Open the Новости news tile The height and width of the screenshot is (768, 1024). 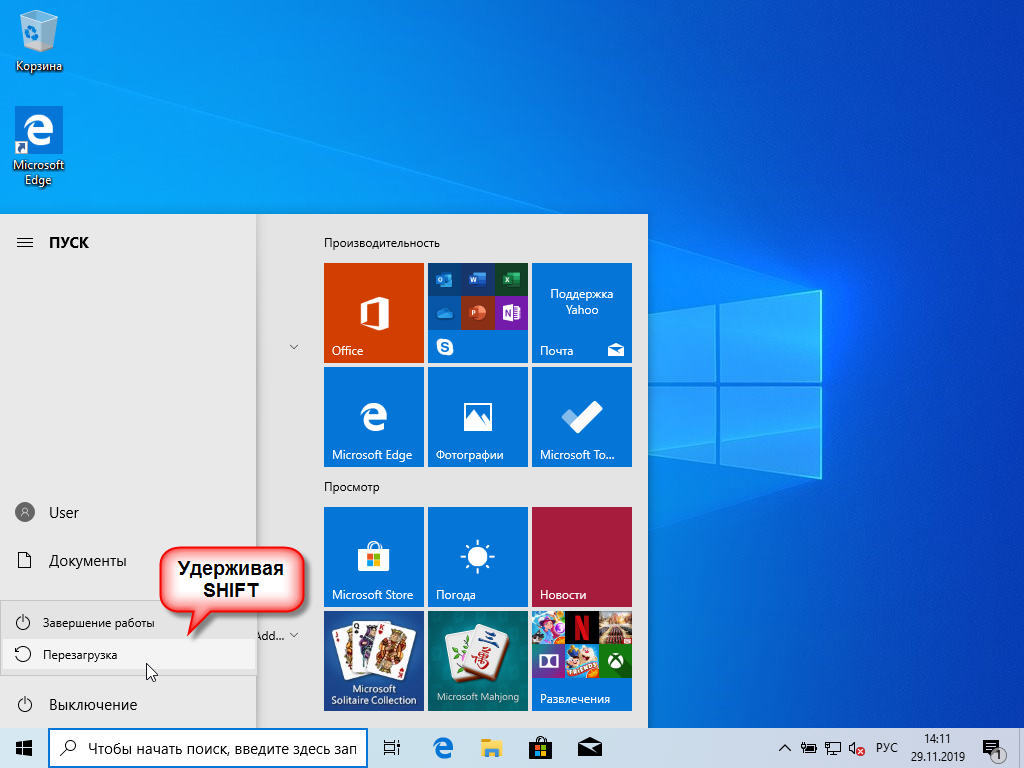point(582,557)
